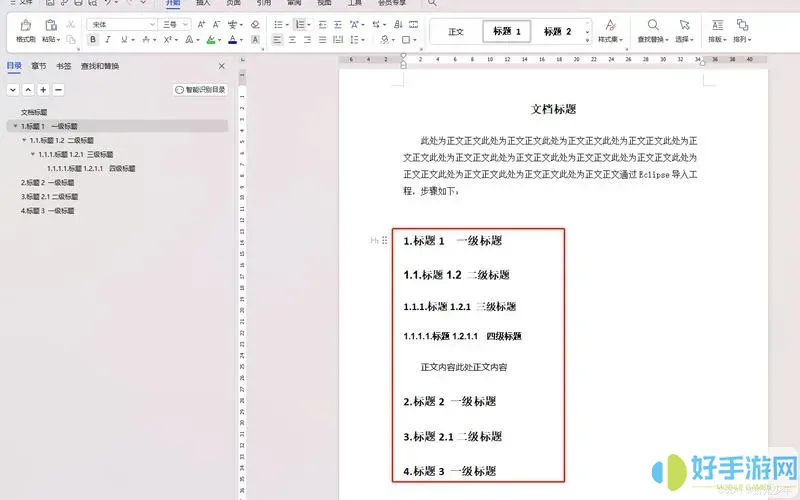Toggle Underline formatting button
Viewport: 800px width, 500px height.
124,40
